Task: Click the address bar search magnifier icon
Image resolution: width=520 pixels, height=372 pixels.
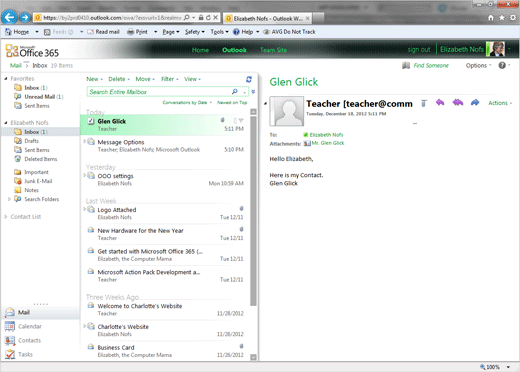Action: coord(187,17)
